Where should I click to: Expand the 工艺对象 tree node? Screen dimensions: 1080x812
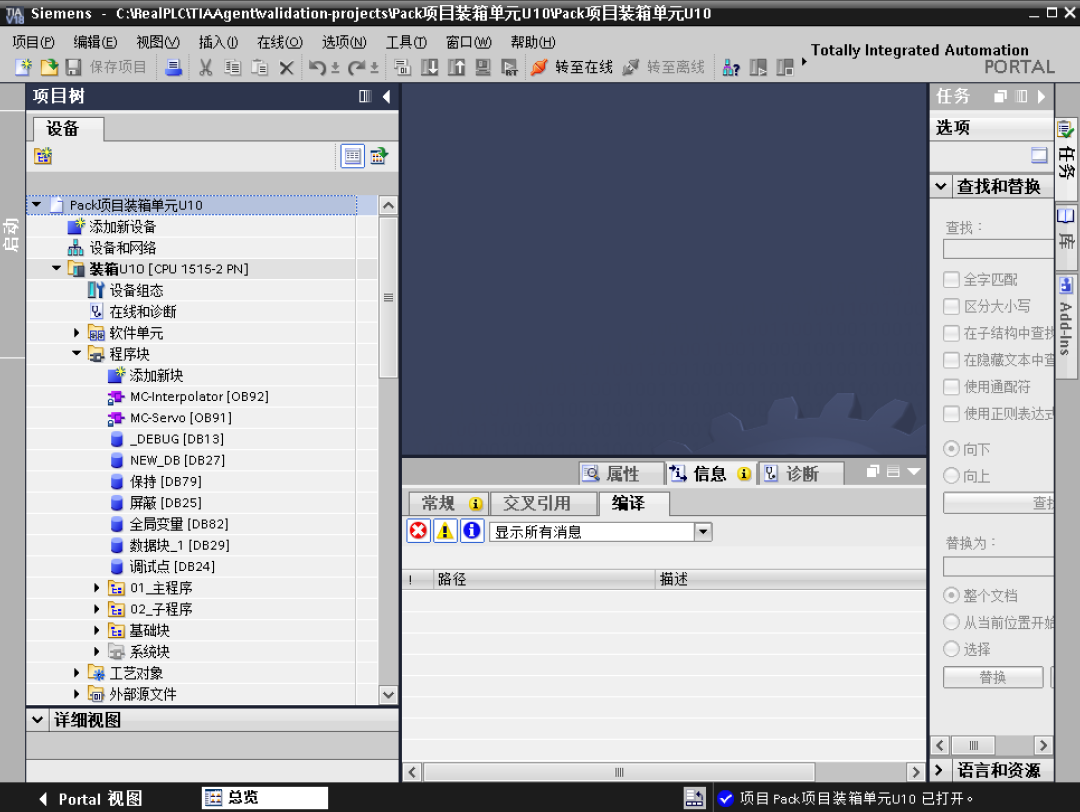click(76, 673)
